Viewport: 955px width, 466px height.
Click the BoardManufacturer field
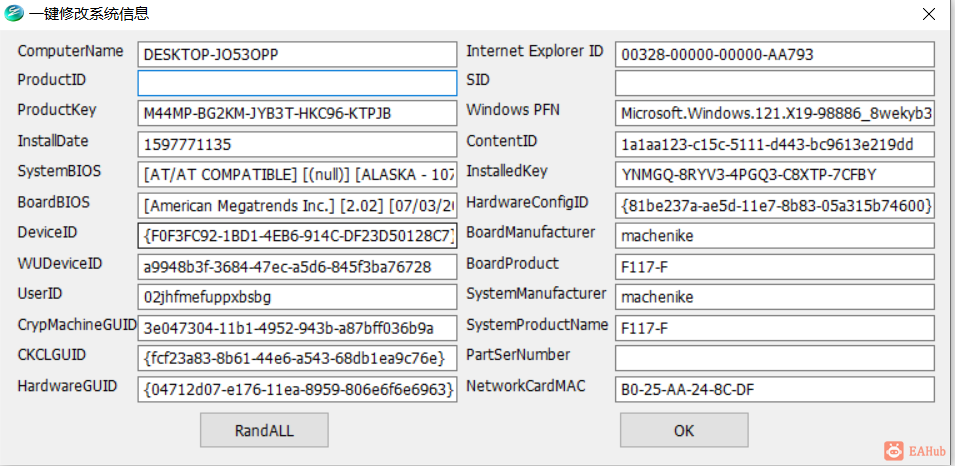tap(775, 236)
